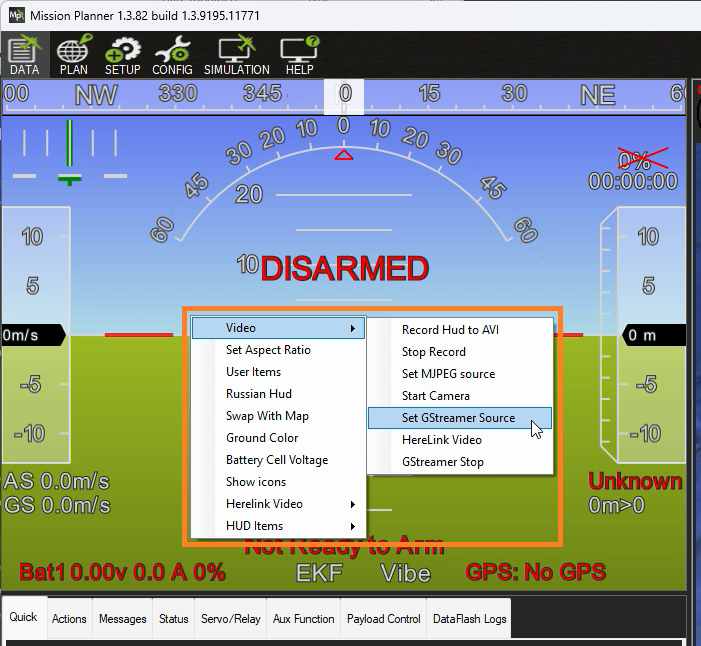Screen dimensions: 701x646
Task: Toggle Battery Cell Voltage display
Action: pyautogui.click(x=278, y=460)
